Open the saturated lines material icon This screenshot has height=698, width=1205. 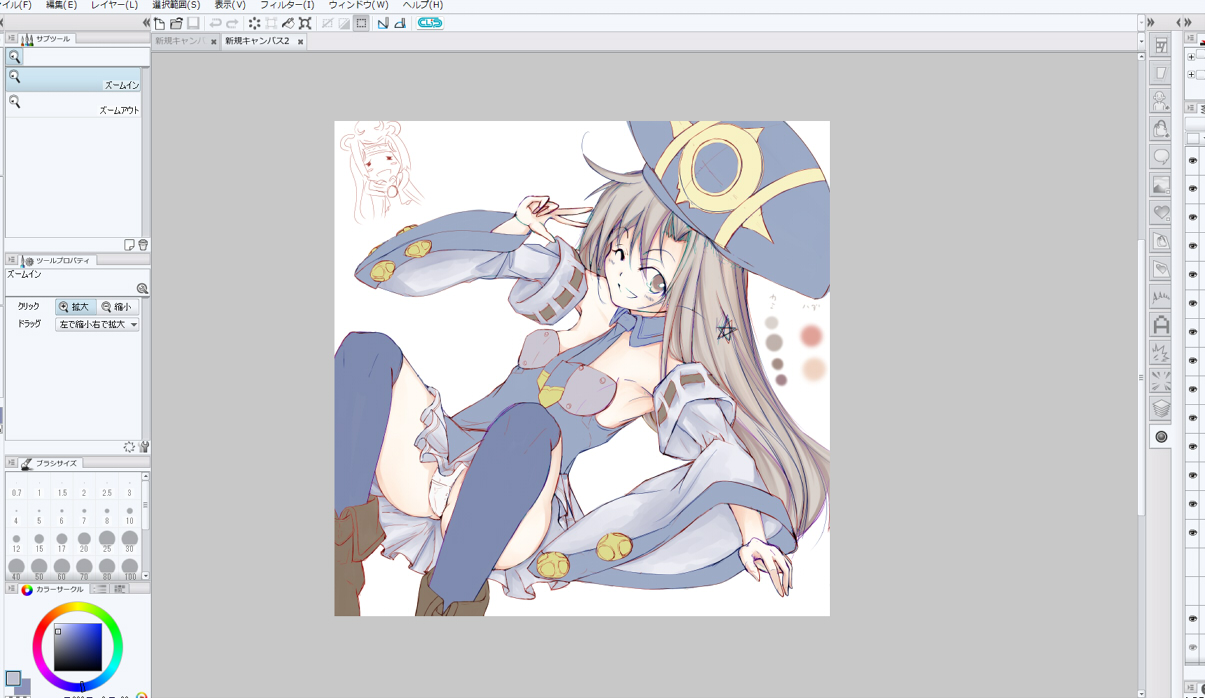click(1161, 381)
